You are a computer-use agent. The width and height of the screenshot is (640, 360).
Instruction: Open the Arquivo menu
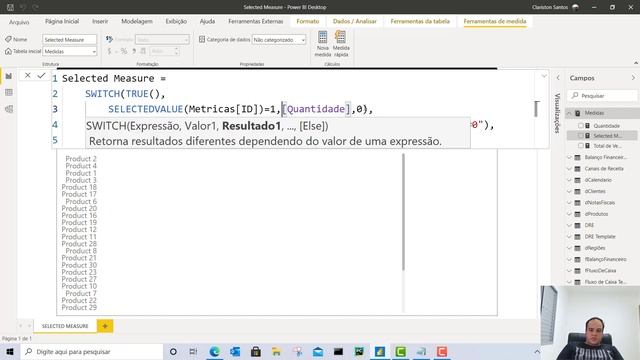[x=19, y=22]
